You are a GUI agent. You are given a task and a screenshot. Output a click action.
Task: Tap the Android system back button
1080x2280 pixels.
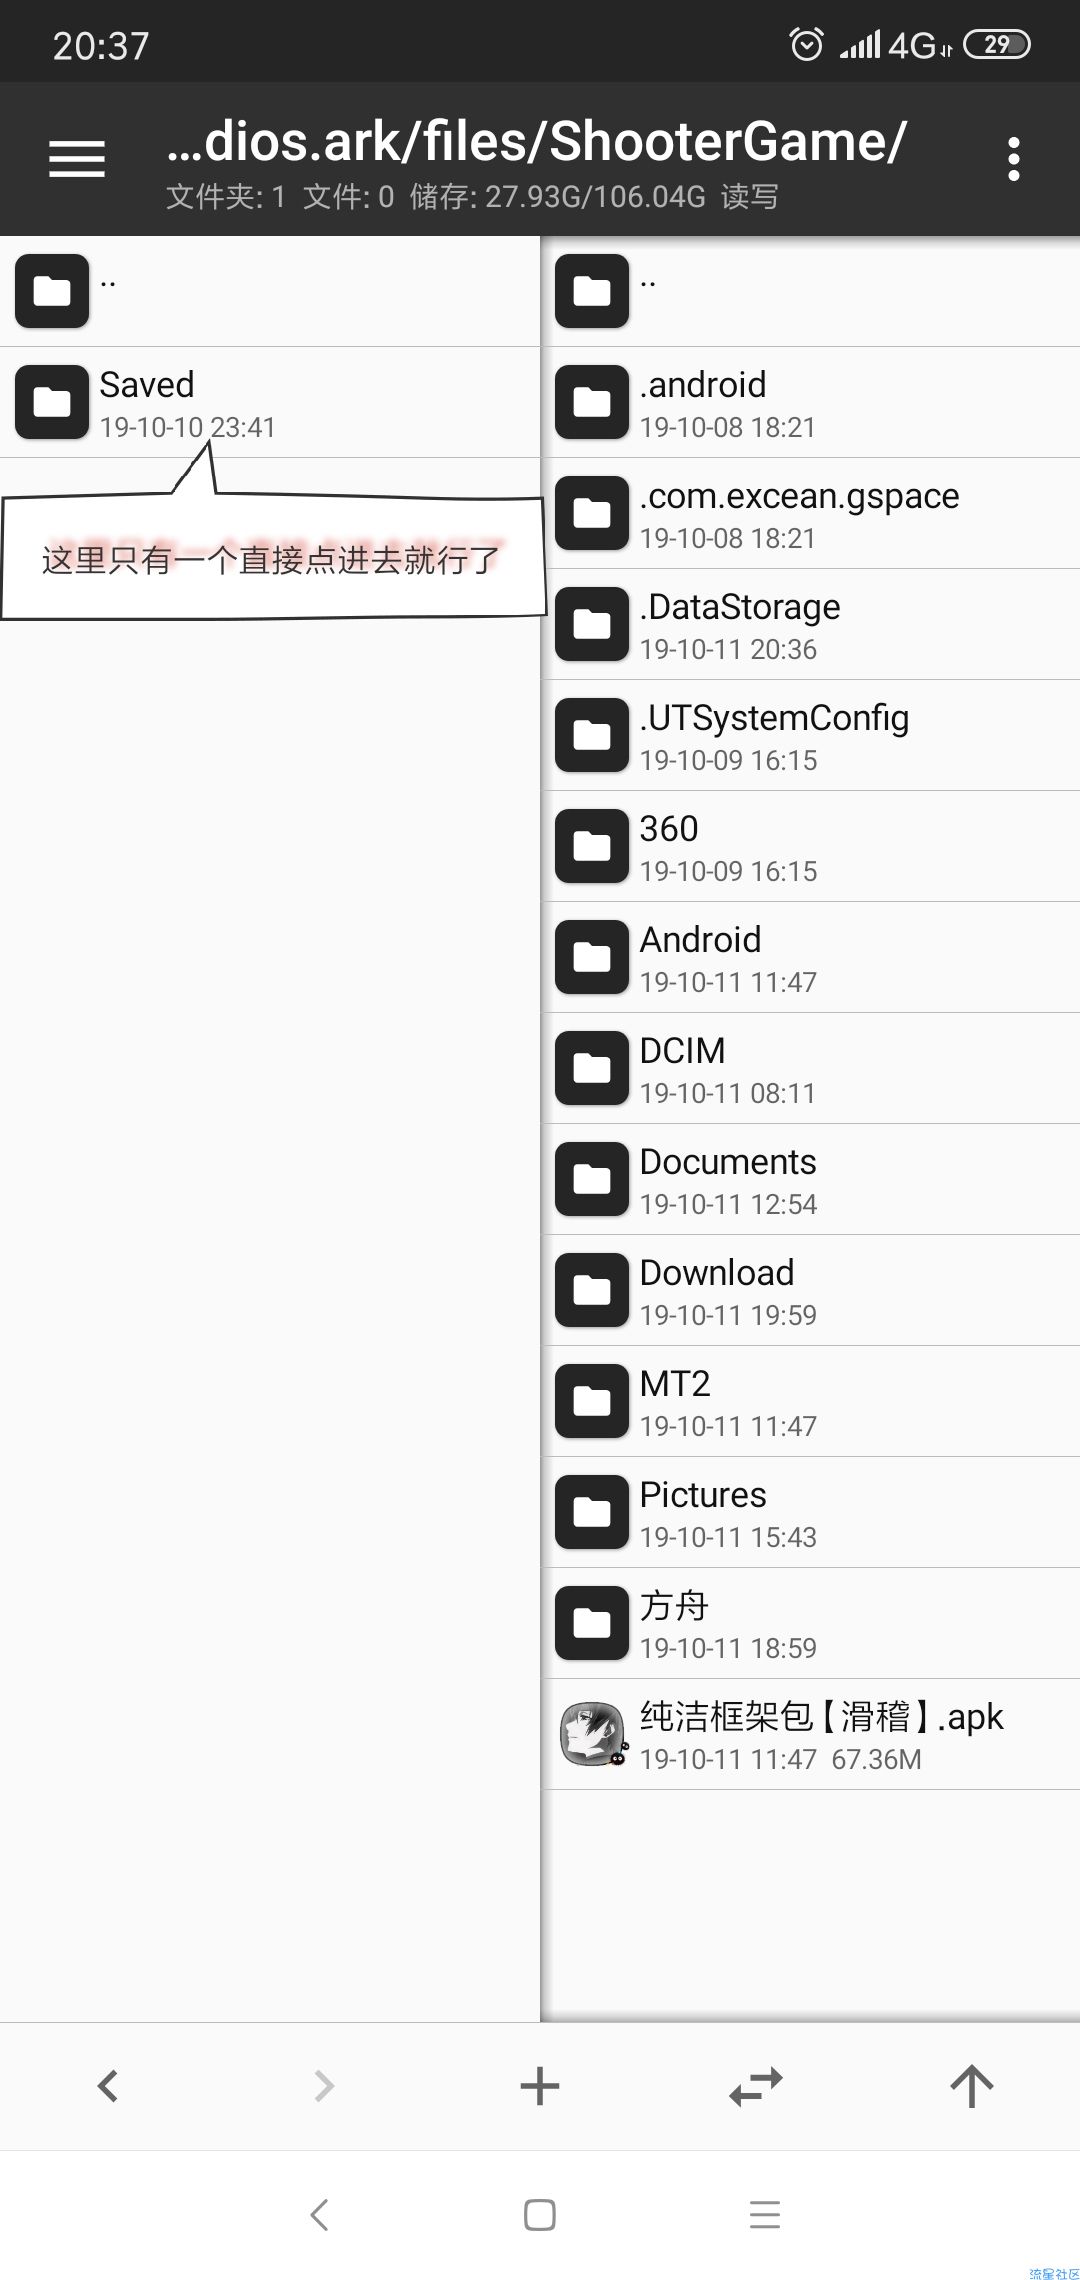click(x=320, y=2215)
